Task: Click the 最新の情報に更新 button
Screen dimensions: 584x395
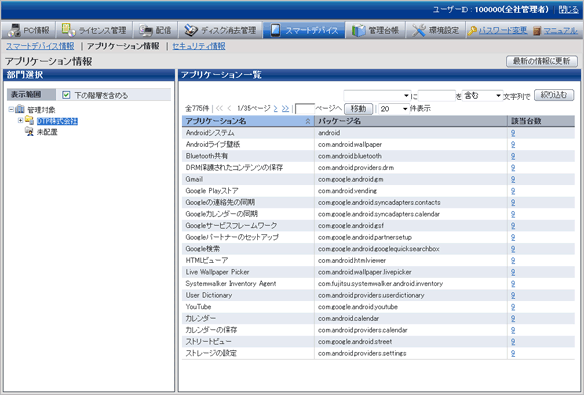Action: pyautogui.click(x=542, y=61)
